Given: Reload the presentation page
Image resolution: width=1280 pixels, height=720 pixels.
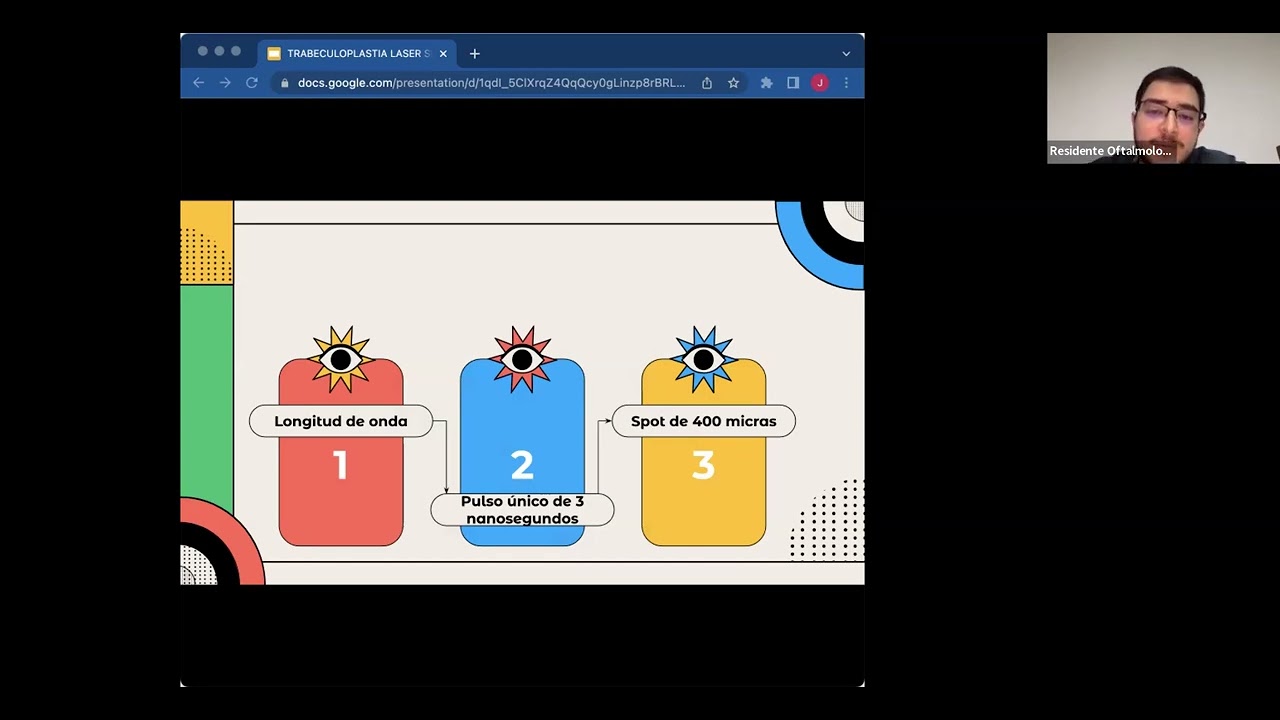Looking at the screenshot, I should click(x=252, y=83).
